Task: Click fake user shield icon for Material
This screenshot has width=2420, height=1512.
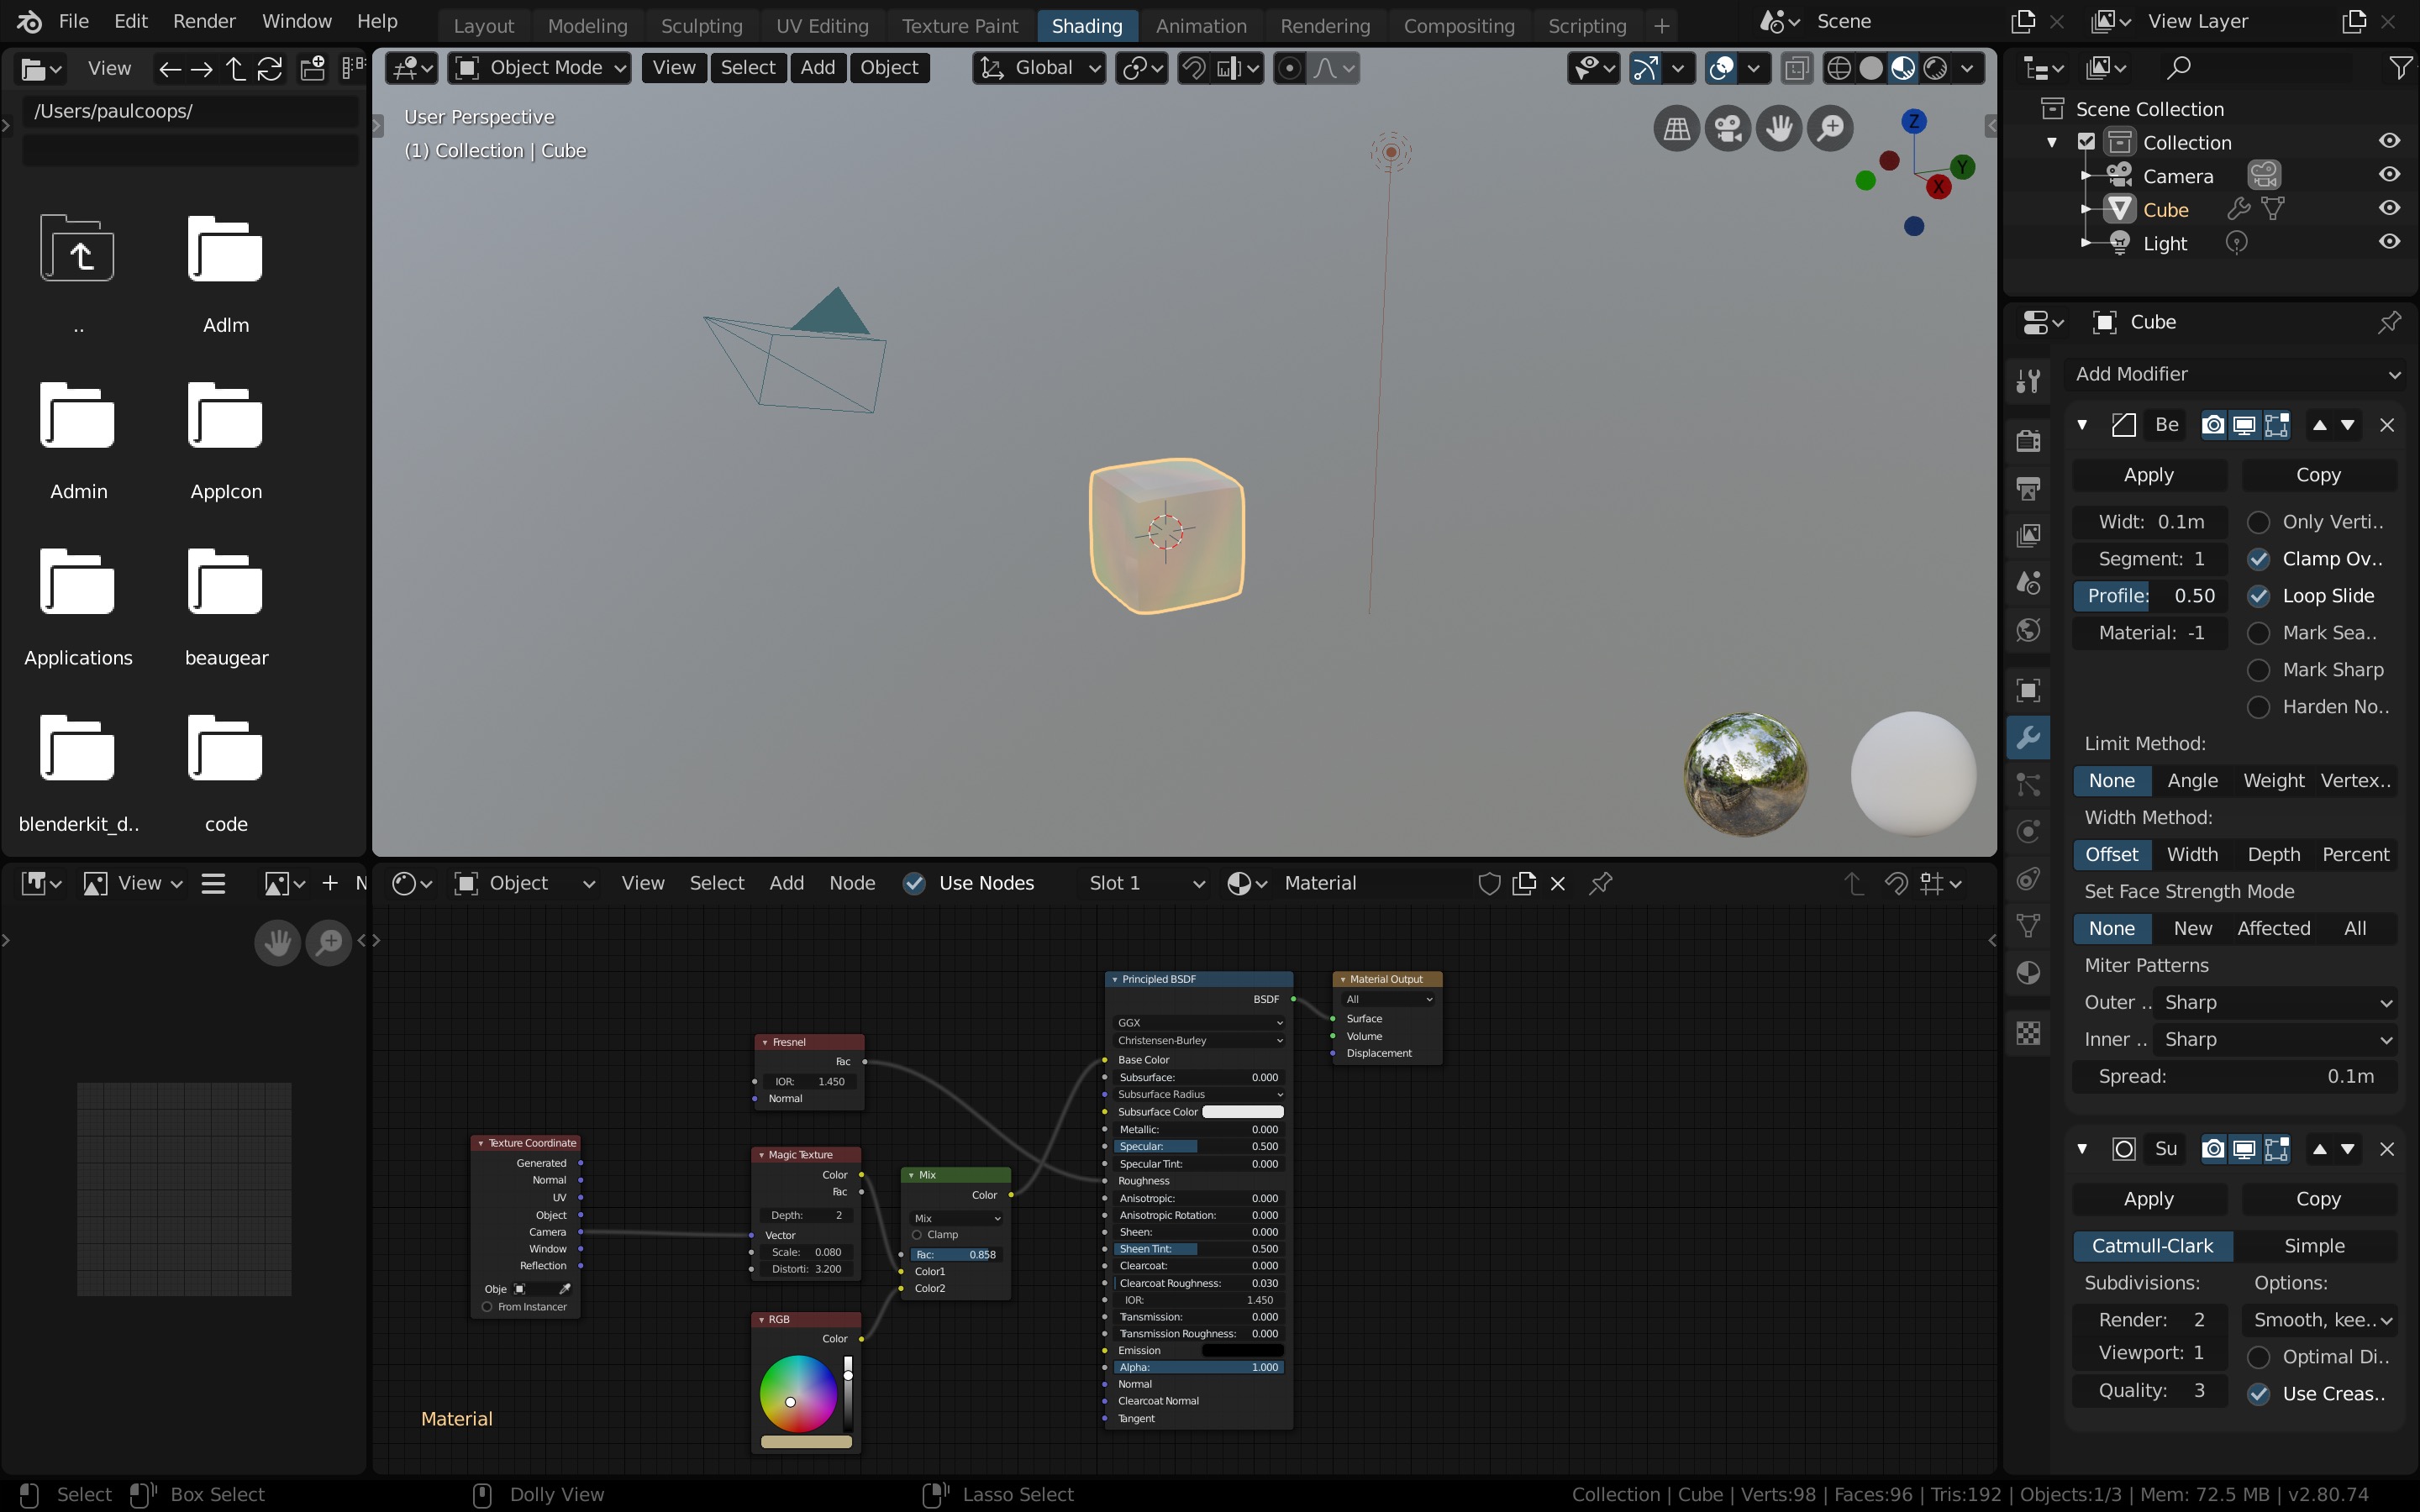Action: coord(1489,883)
